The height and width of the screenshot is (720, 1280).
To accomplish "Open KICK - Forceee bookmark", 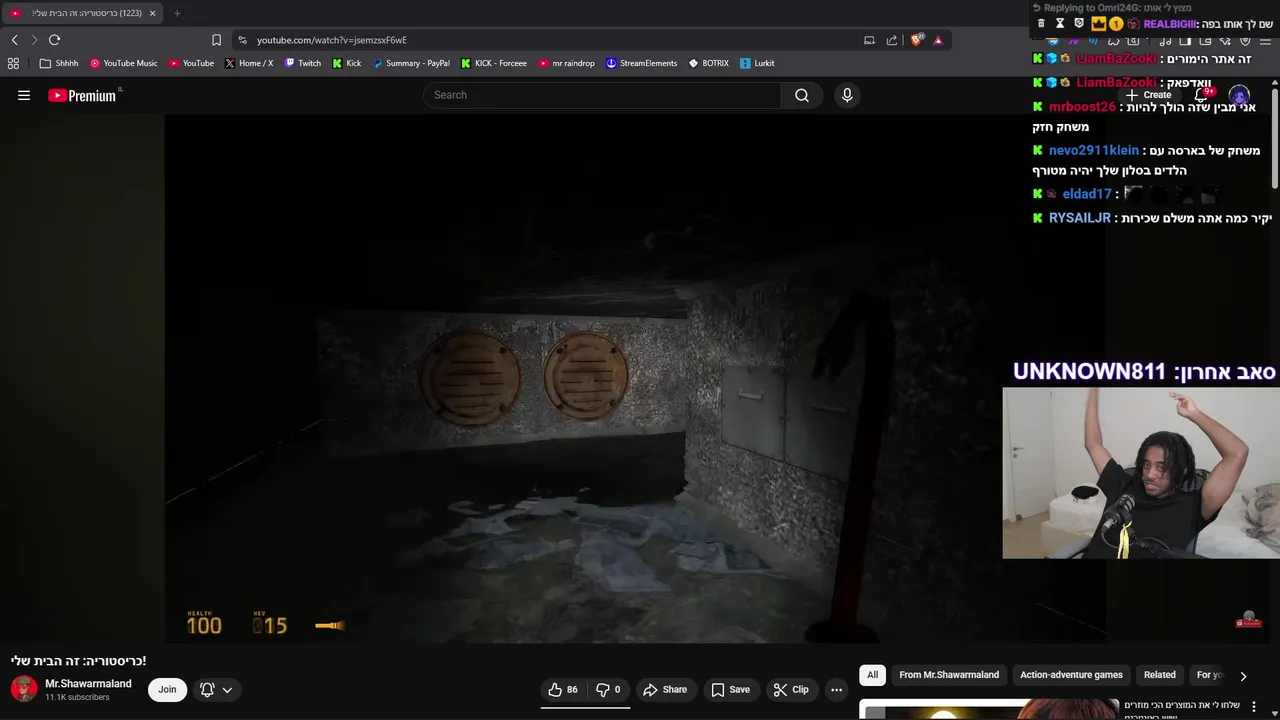I will [x=494, y=63].
